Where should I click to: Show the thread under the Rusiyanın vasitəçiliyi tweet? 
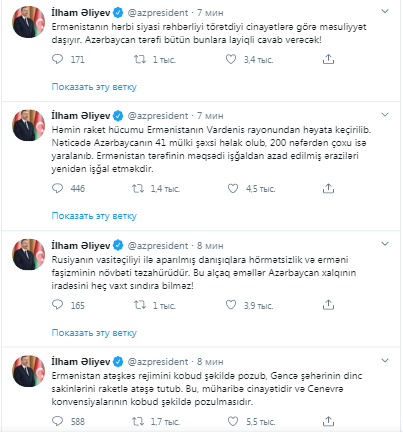point(94,333)
